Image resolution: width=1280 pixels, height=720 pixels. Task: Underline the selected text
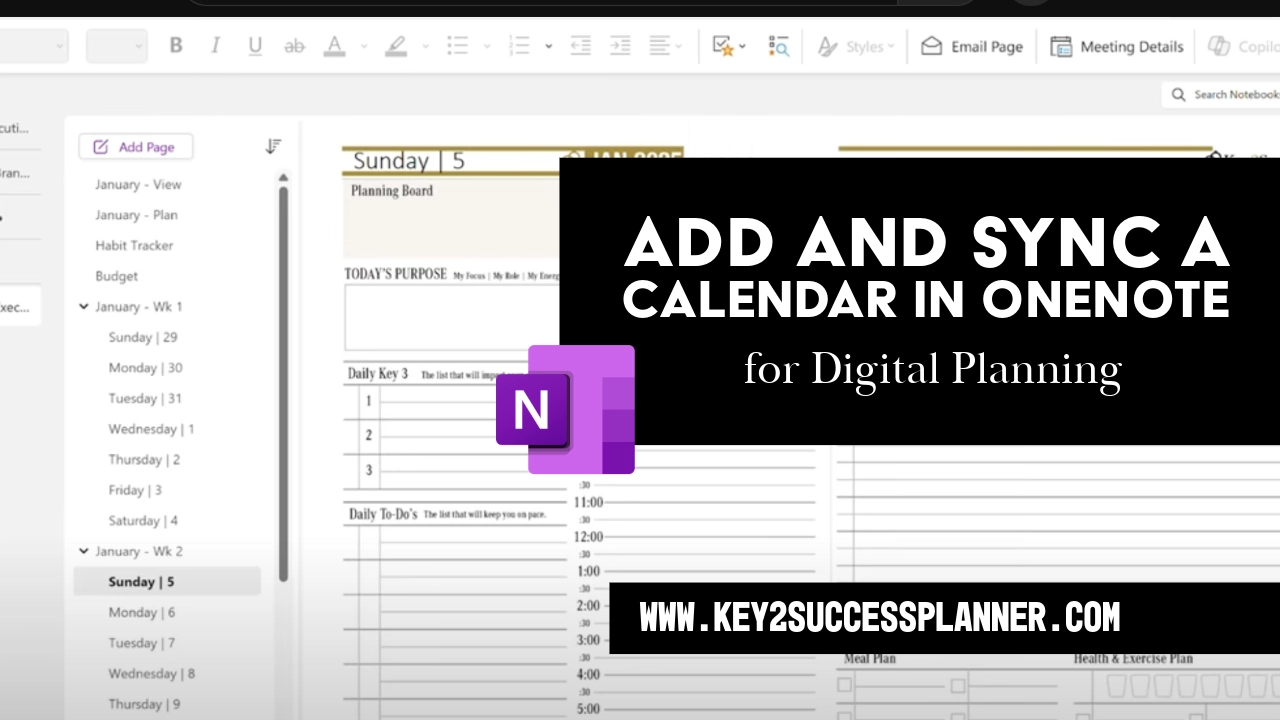click(255, 46)
